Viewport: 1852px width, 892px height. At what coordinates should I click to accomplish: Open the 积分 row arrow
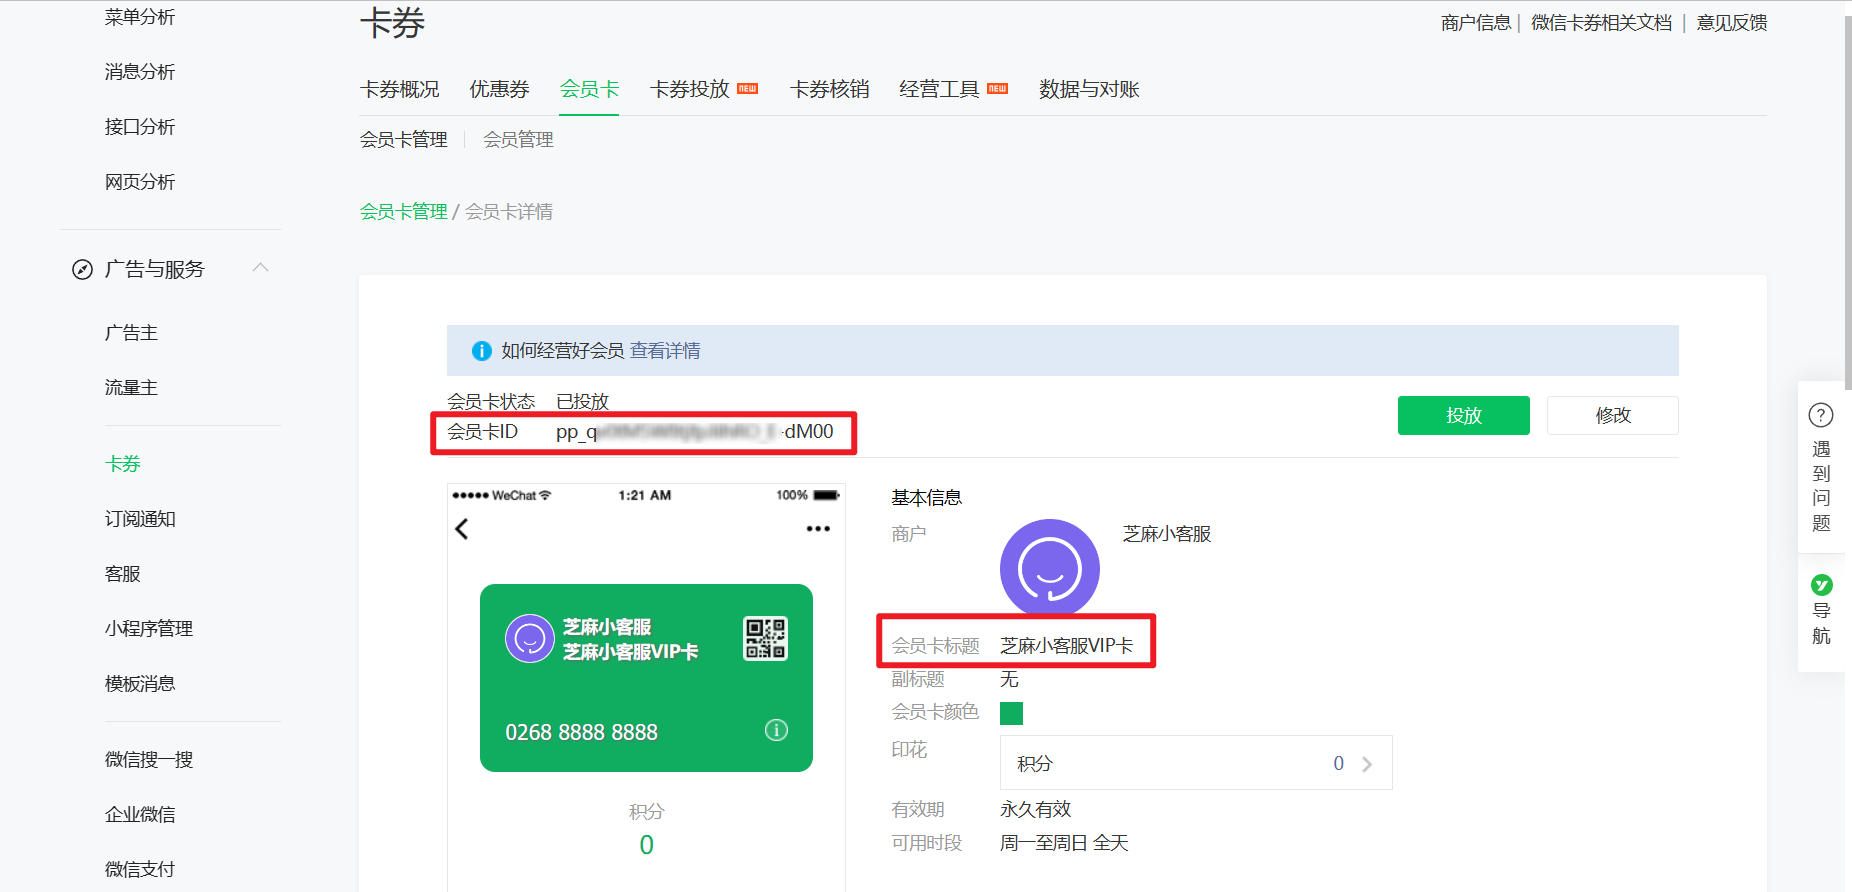click(x=1367, y=764)
